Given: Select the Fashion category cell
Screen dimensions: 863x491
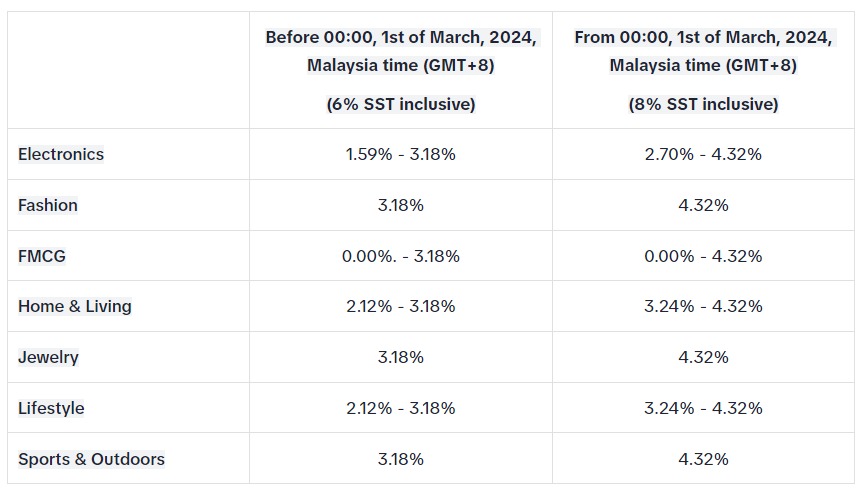Looking at the screenshot, I should 48,205.
